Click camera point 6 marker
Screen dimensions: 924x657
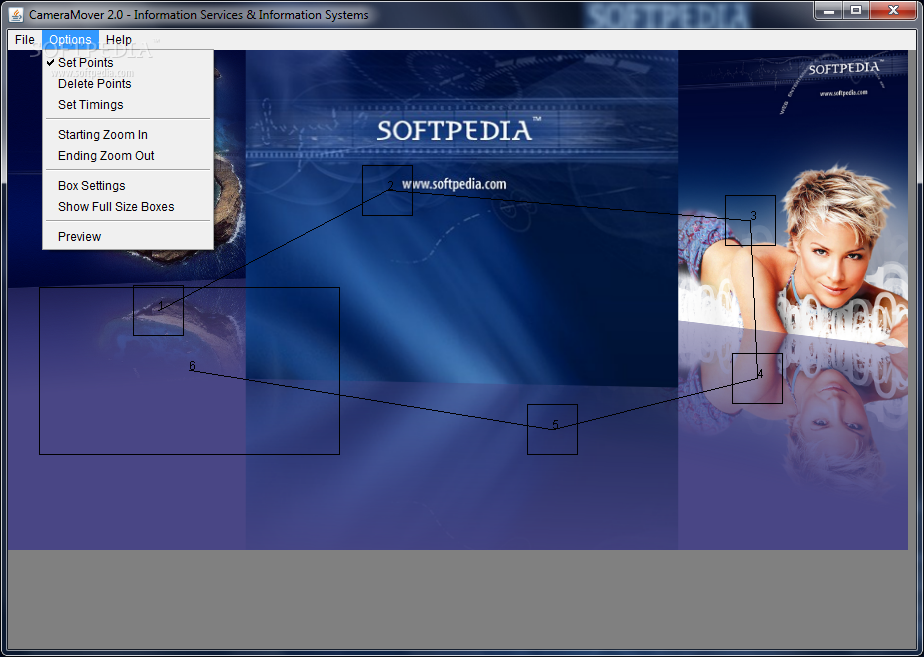(x=192, y=367)
